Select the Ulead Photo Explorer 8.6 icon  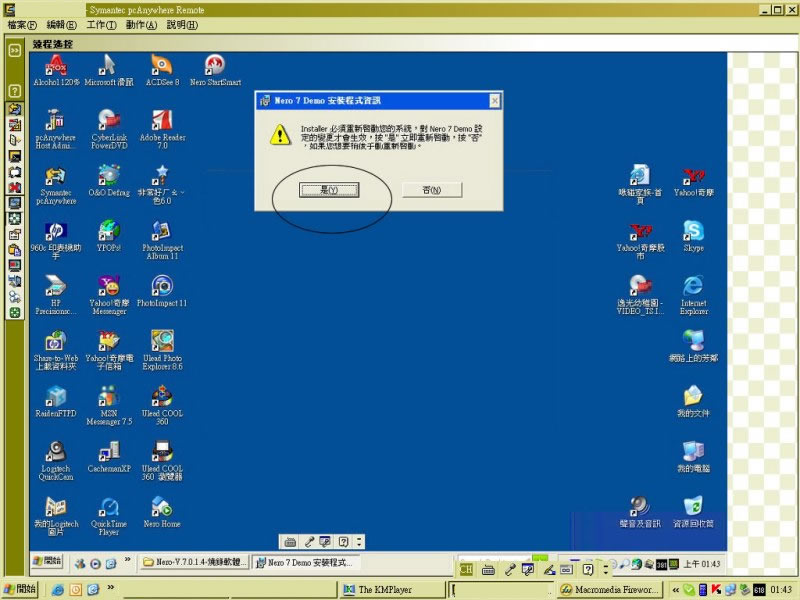pyautogui.click(x=162, y=350)
